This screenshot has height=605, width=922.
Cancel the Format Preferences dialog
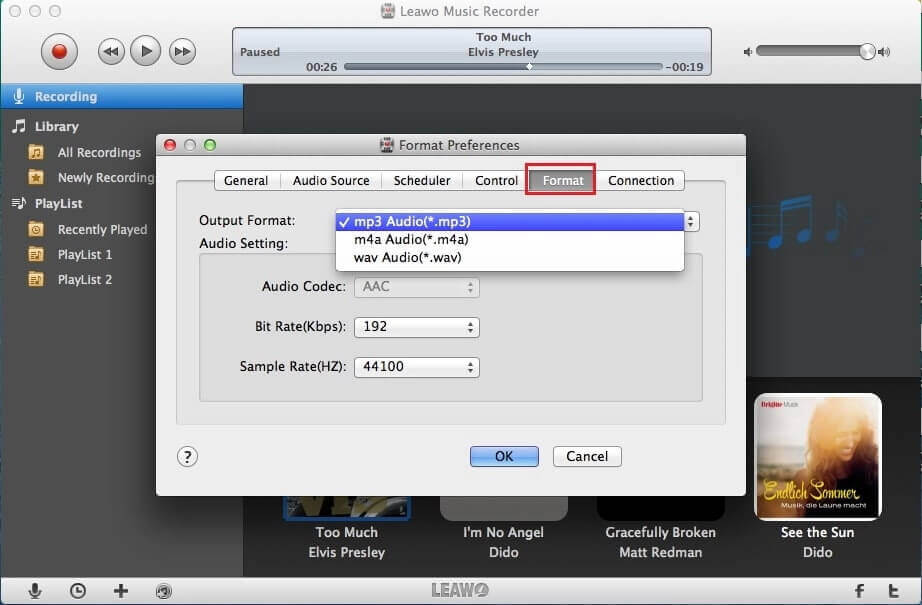point(587,456)
